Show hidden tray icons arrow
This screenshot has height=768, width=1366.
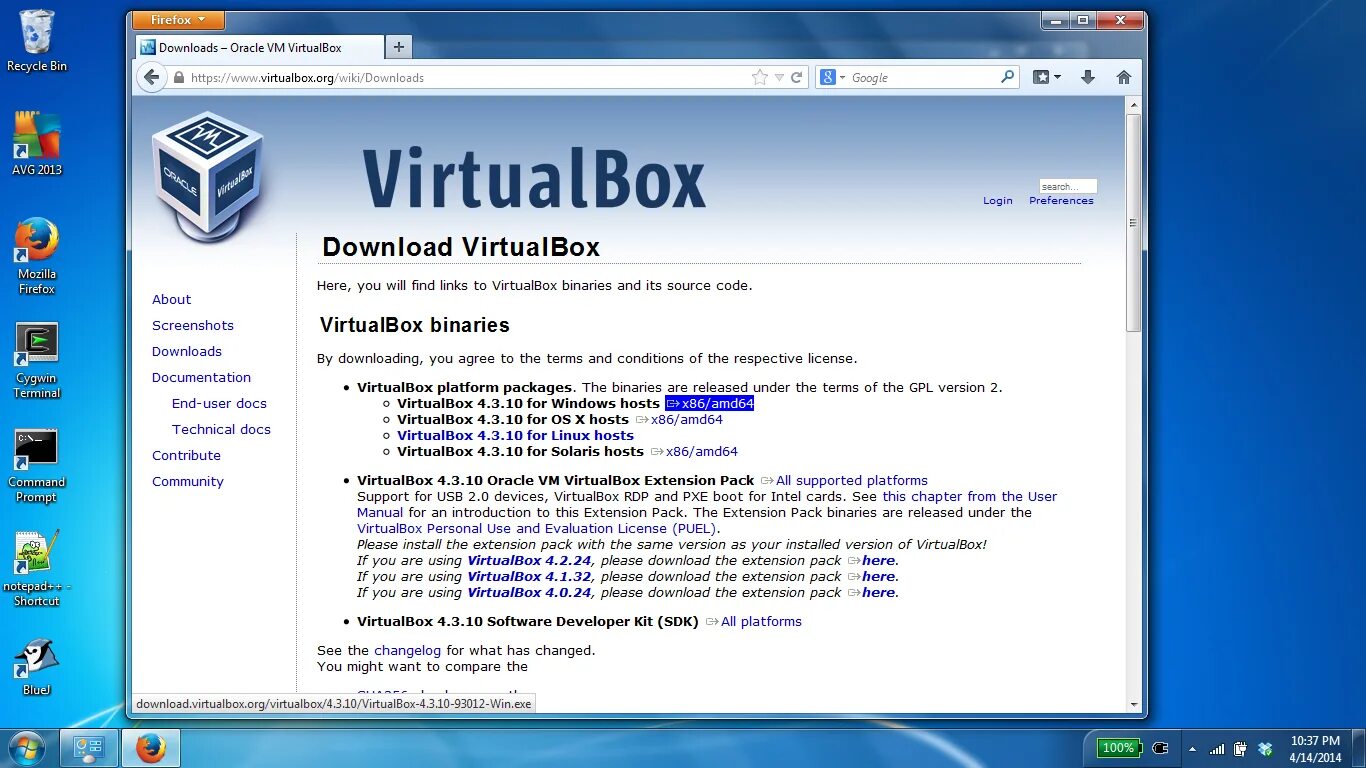(x=1192, y=749)
